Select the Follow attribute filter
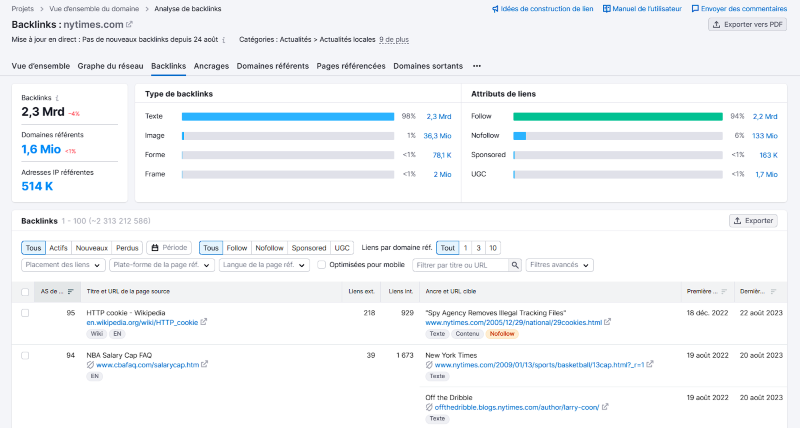 pyautogui.click(x=237, y=248)
